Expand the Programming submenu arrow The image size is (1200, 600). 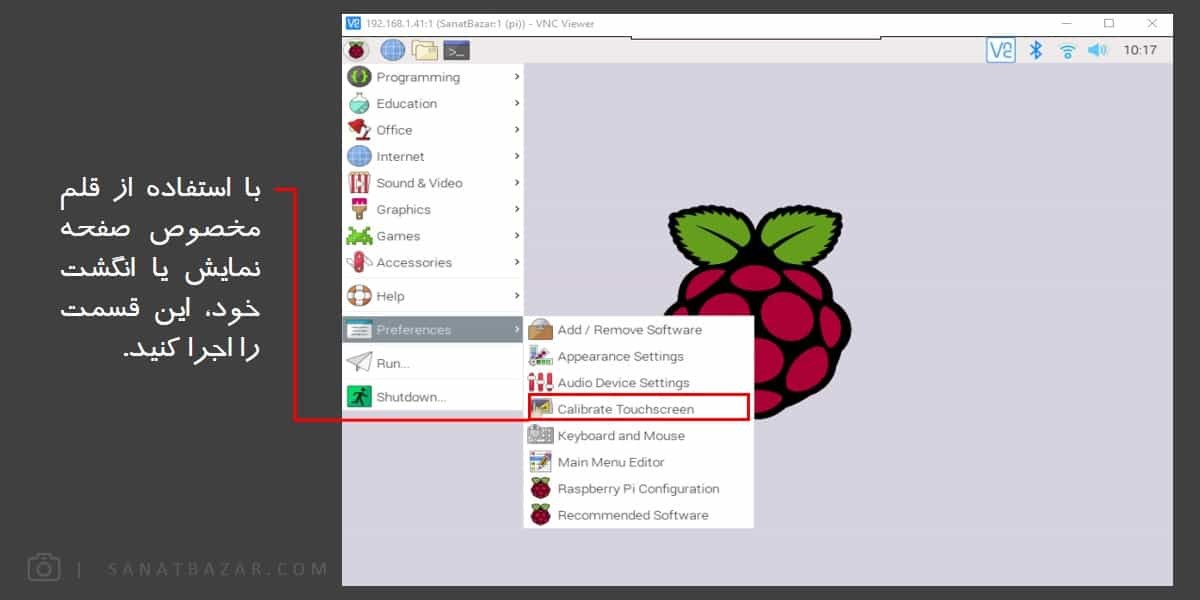click(x=517, y=77)
